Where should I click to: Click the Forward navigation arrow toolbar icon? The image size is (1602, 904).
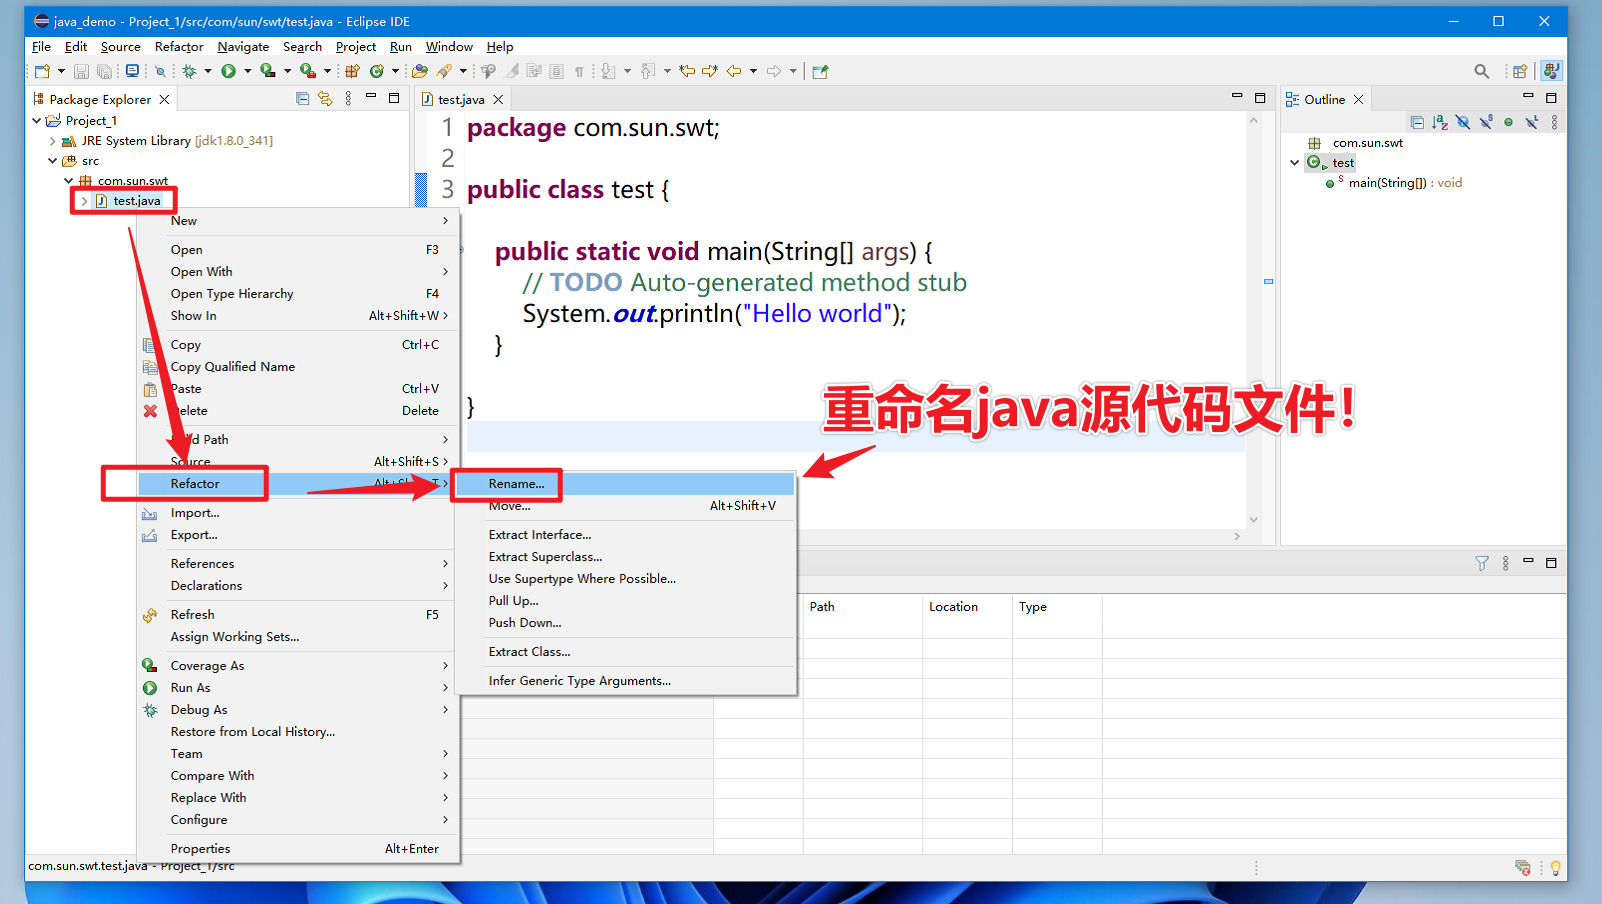click(774, 71)
